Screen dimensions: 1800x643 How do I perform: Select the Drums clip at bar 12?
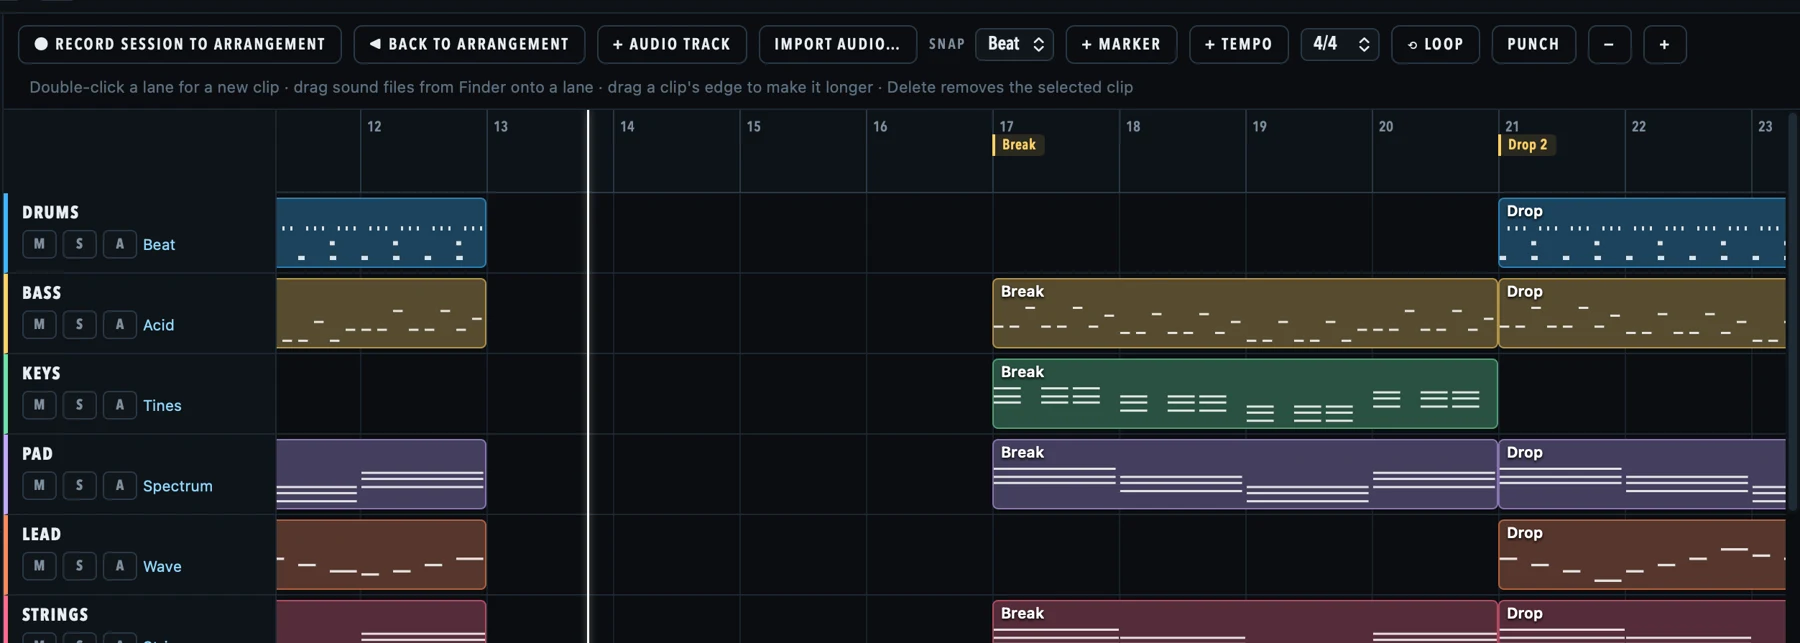381,233
